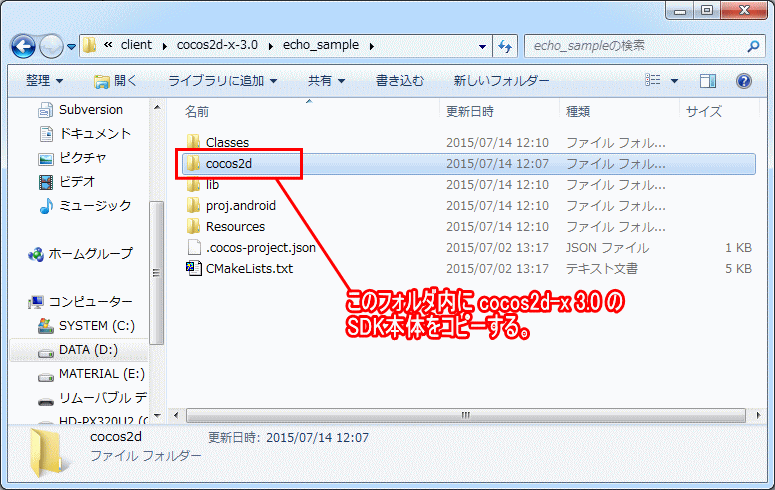Image resolution: width=775 pixels, height=490 pixels.
Task: Open the view options dropdown arrow
Action: coord(674,81)
